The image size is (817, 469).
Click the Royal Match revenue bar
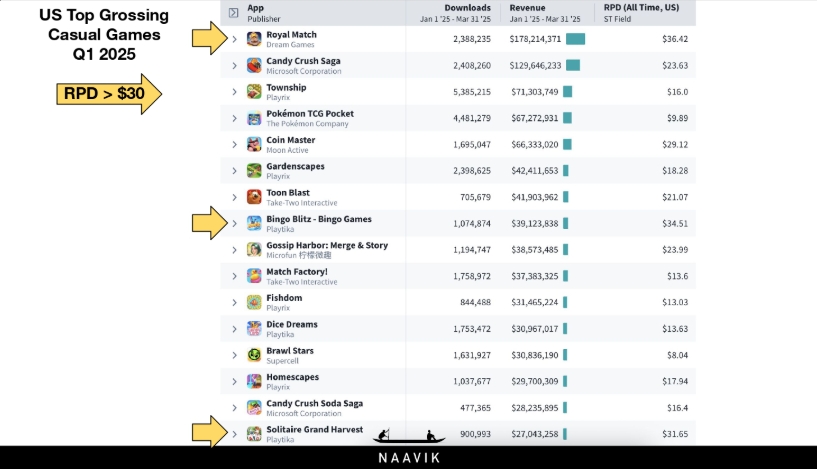coord(575,39)
